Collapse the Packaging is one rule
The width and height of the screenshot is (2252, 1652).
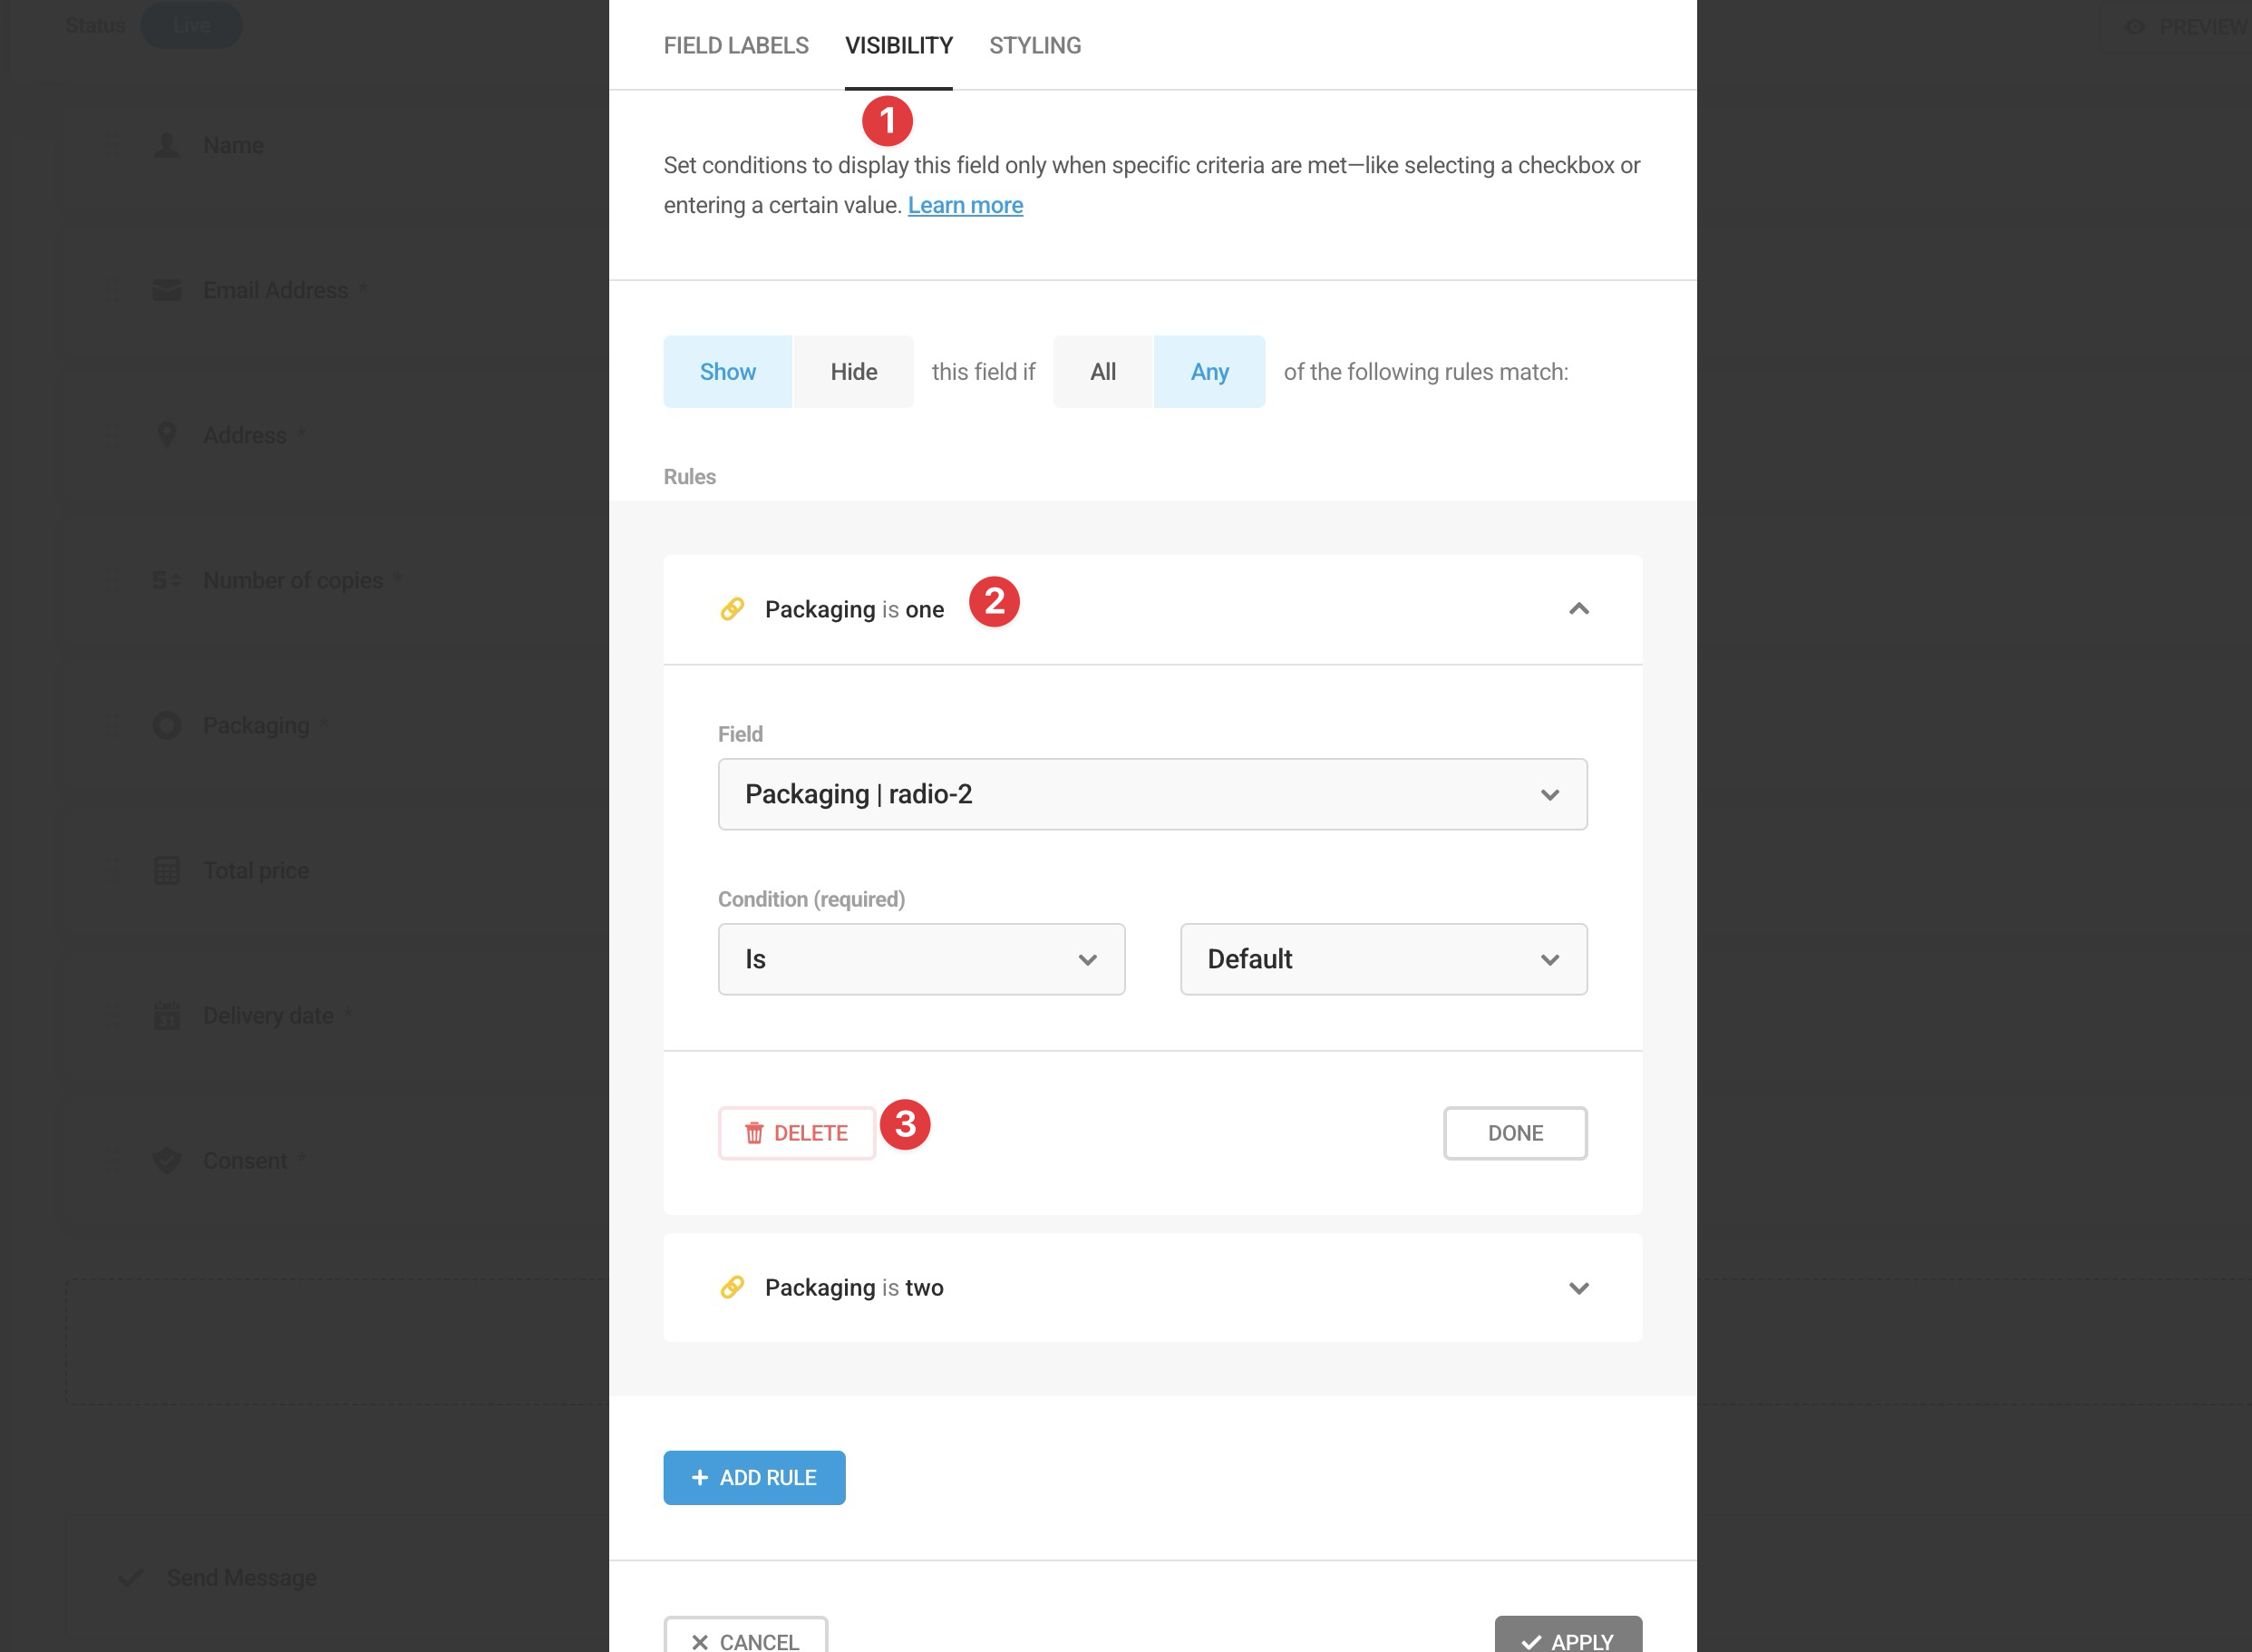click(x=1578, y=609)
